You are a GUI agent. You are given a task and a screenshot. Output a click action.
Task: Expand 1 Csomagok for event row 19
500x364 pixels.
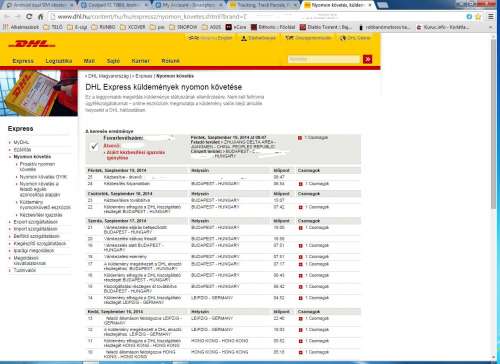314,246
